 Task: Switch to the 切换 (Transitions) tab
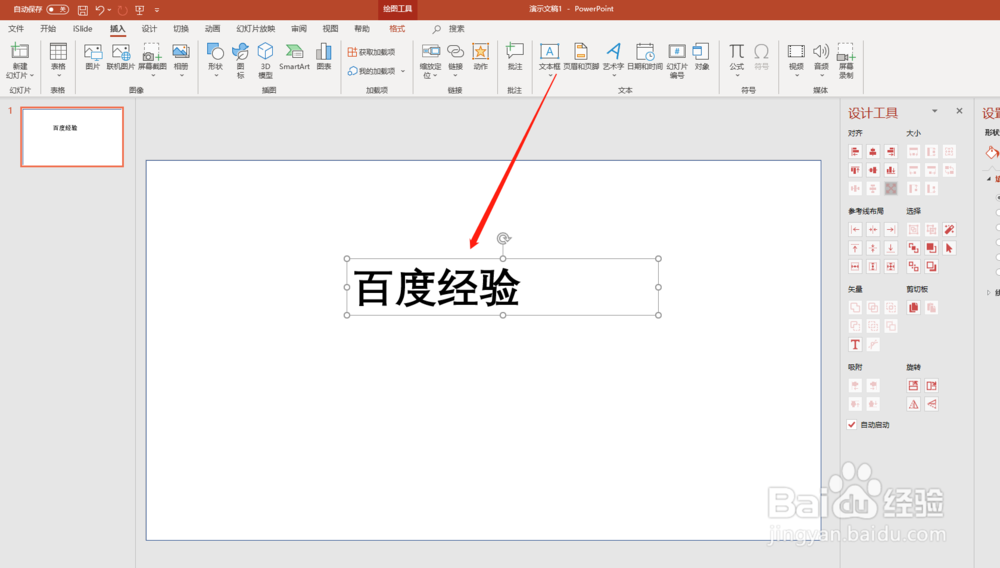(181, 29)
